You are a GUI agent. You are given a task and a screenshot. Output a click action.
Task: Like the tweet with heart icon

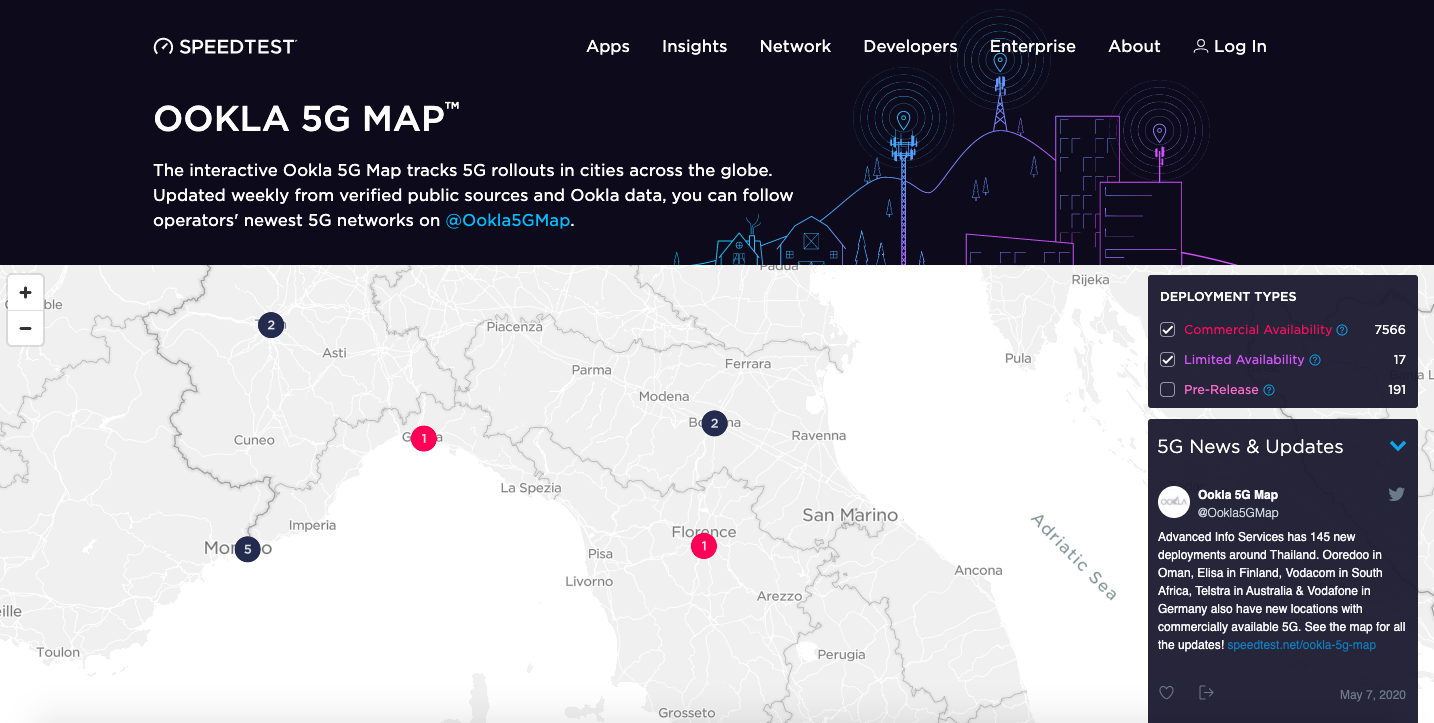coord(1166,693)
